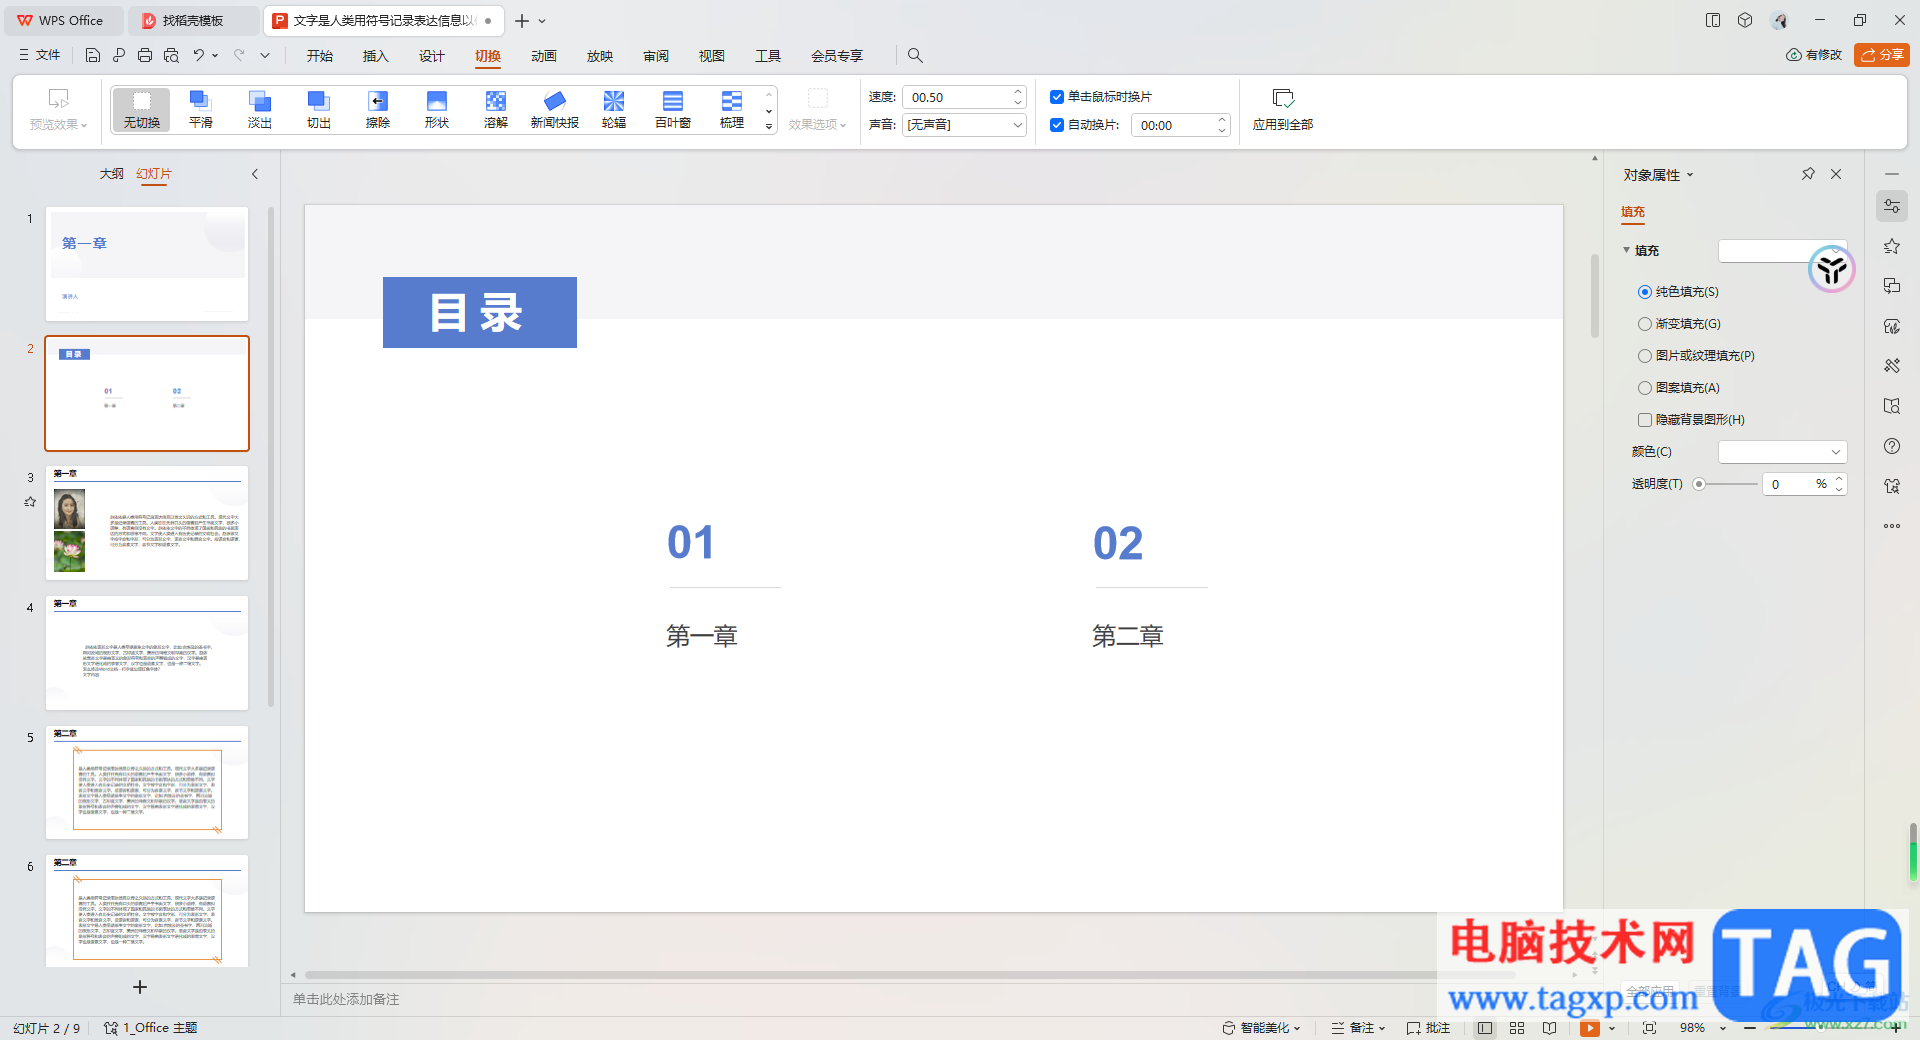Select 图案填充 pattern fill option

click(x=1680, y=388)
